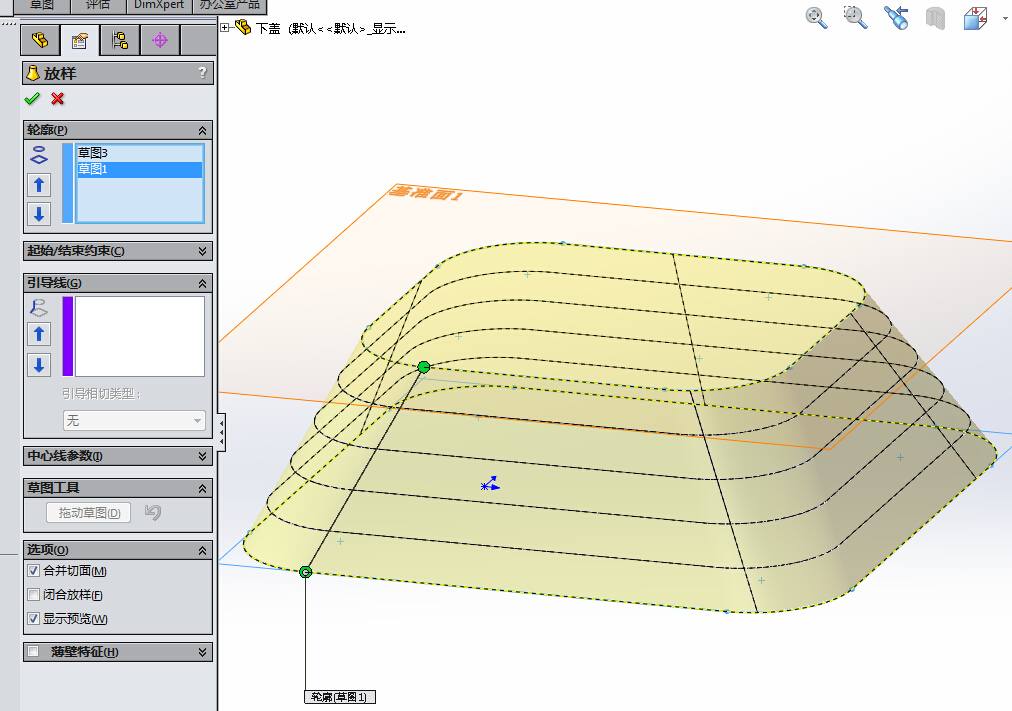Click the lower green connector point on 草图1
The image size is (1012, 711).
click(x=306, y=572)
